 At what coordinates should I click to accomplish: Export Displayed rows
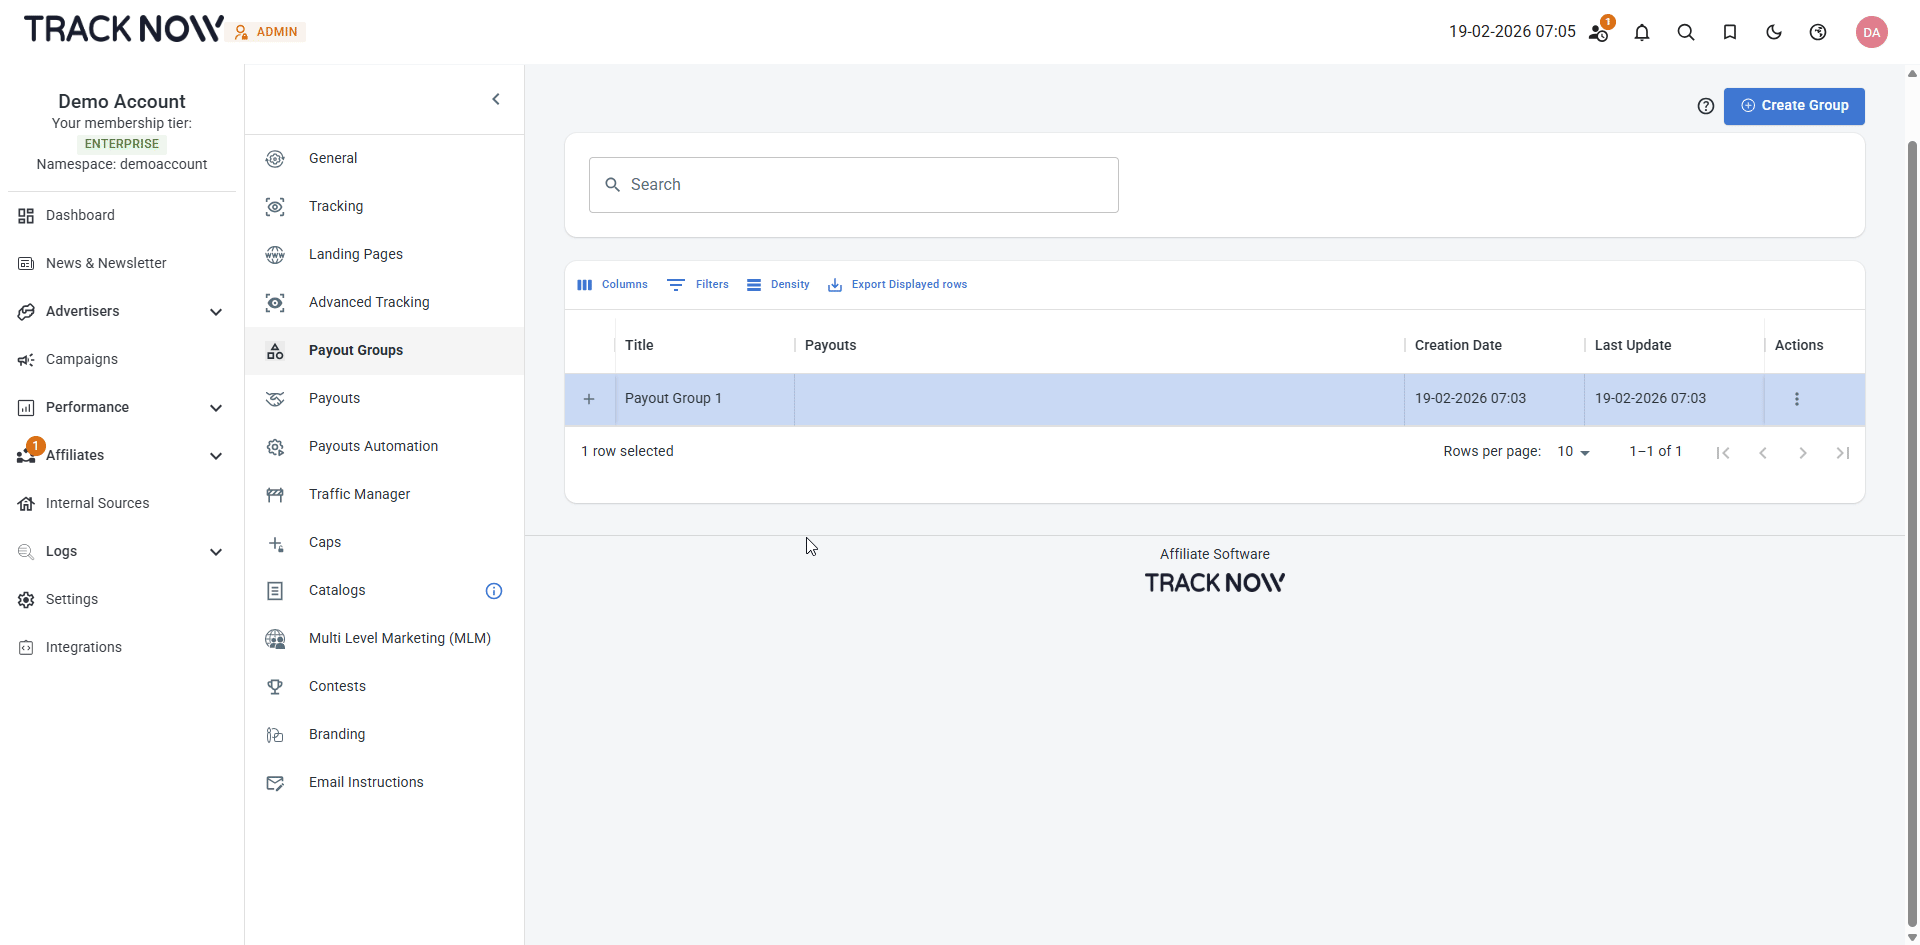click(x=897, y=285)
